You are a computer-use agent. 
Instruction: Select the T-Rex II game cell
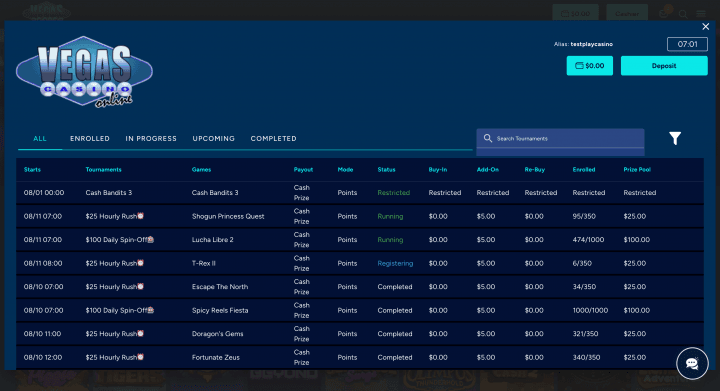pos(203,263)
